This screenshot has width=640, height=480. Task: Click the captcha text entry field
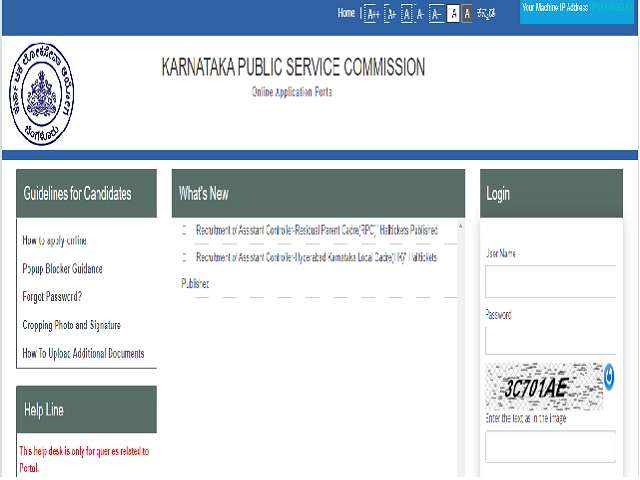point(550,447)
